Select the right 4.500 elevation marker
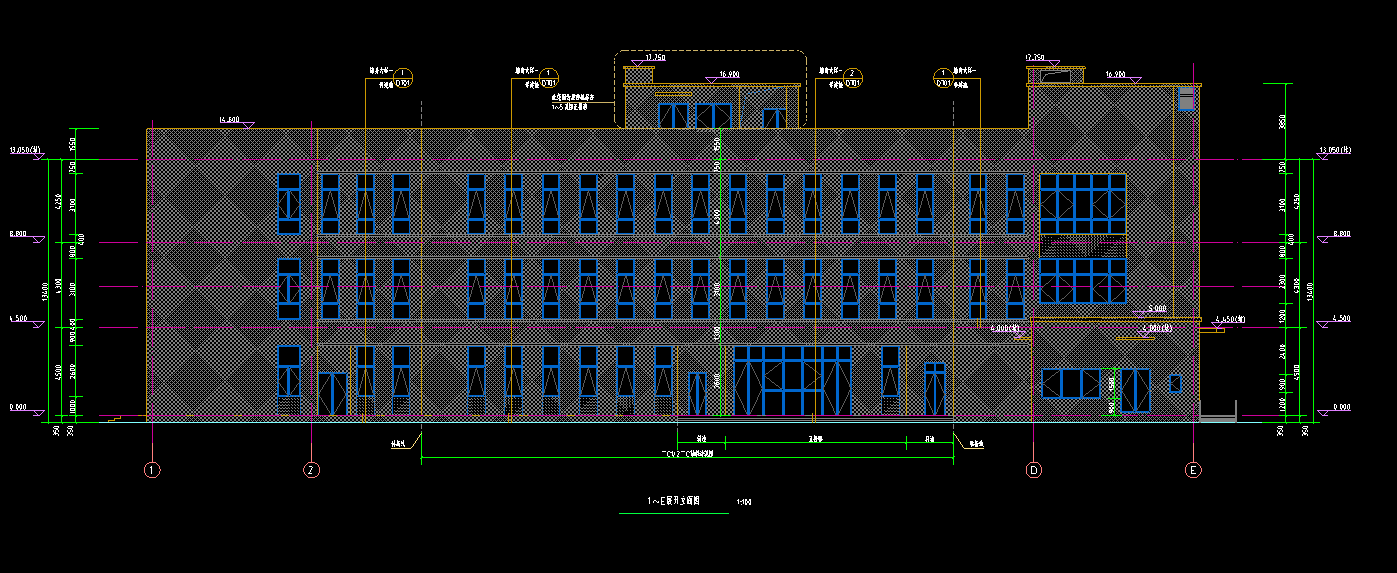This screenshot has height=573, width=1397. click(1326, 322)
